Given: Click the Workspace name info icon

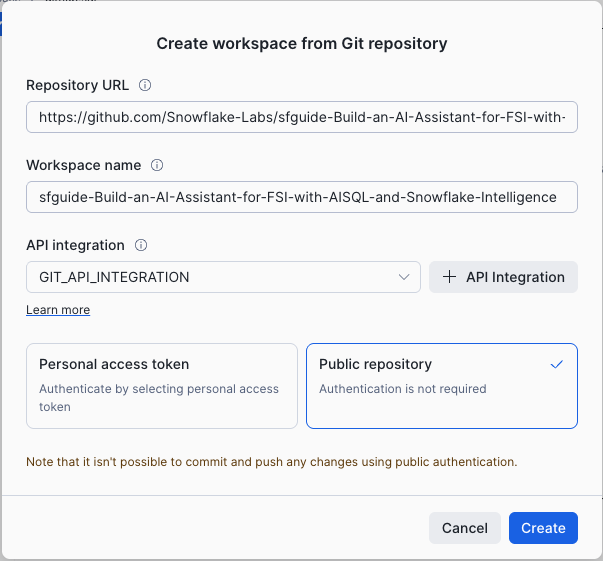Looking at the screenshot, I should (x=157, y=165).
